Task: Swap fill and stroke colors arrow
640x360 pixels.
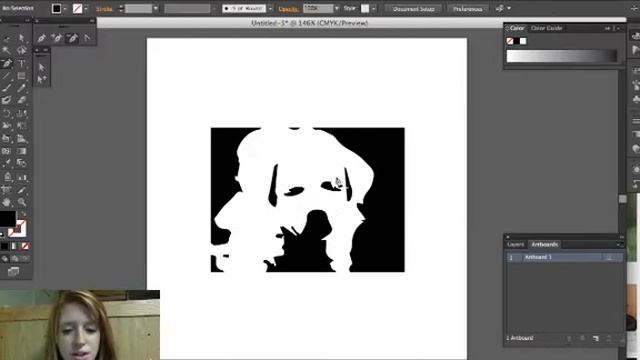Action: 23,214
